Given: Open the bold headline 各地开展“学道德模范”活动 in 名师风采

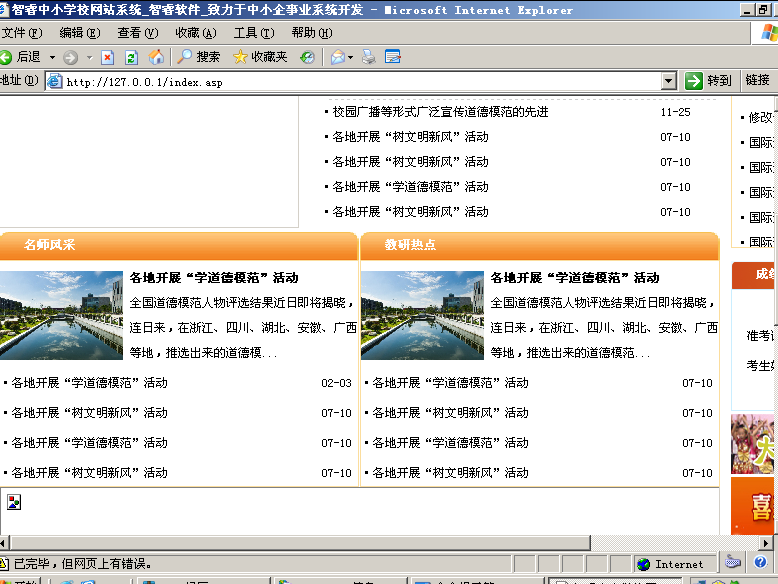Looking at the screenshot, I should (x=214, y=278).
